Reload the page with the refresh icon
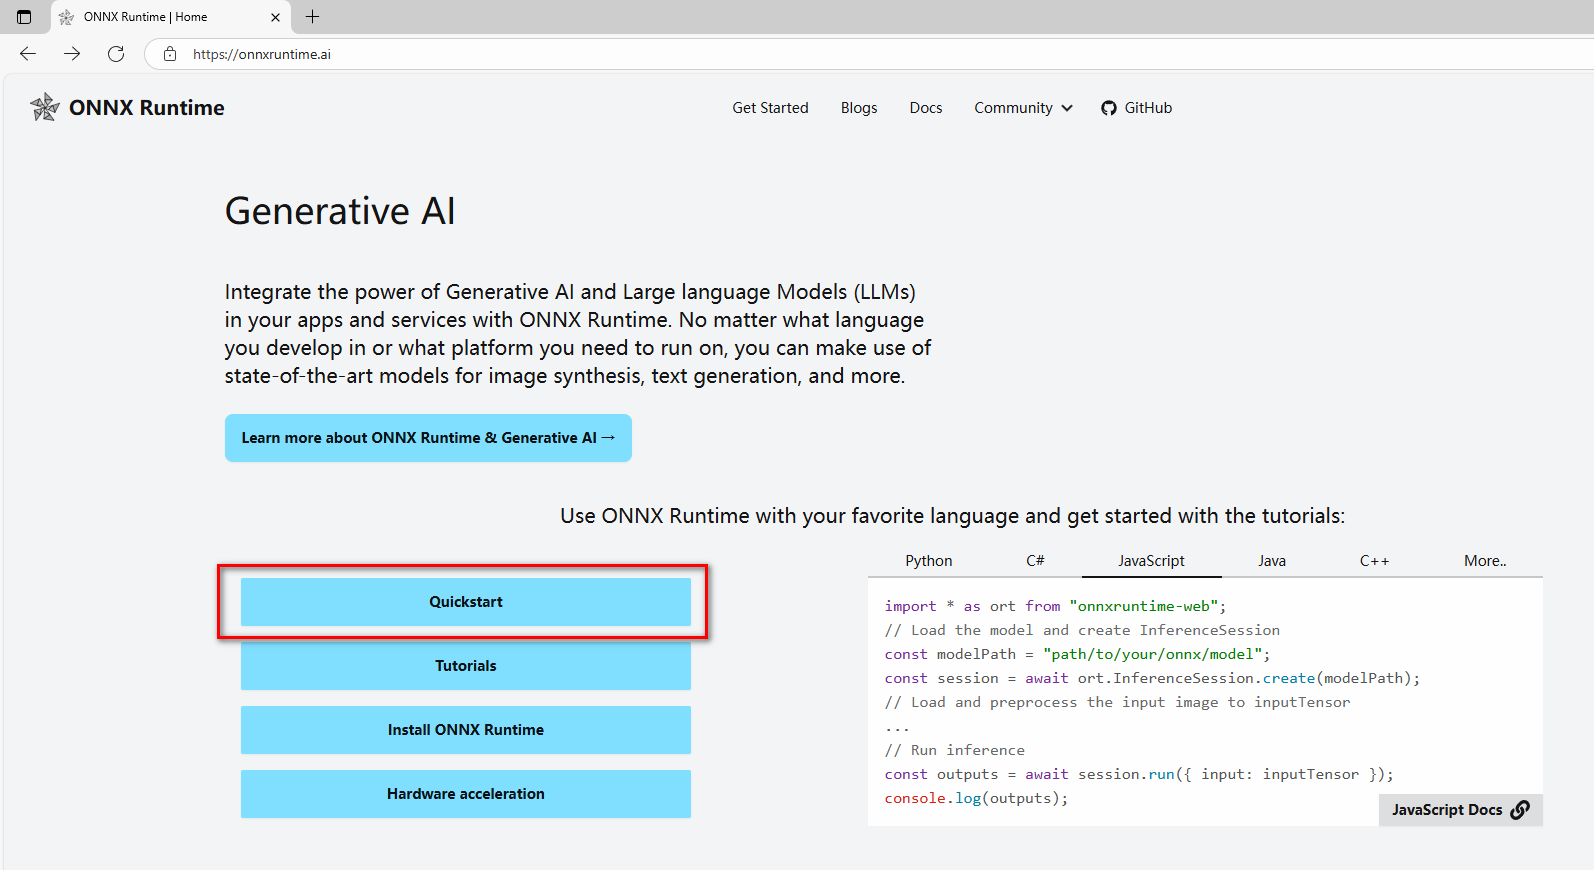 pos(116,54)
